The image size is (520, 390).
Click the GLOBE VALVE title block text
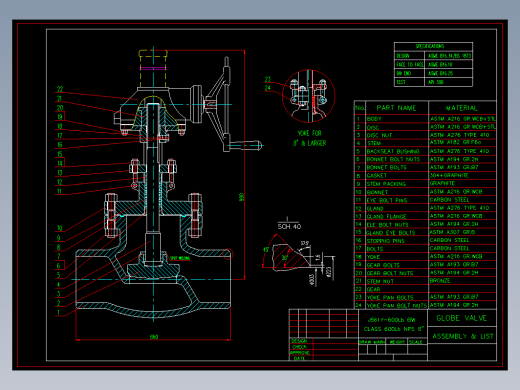tap(462, 318)
